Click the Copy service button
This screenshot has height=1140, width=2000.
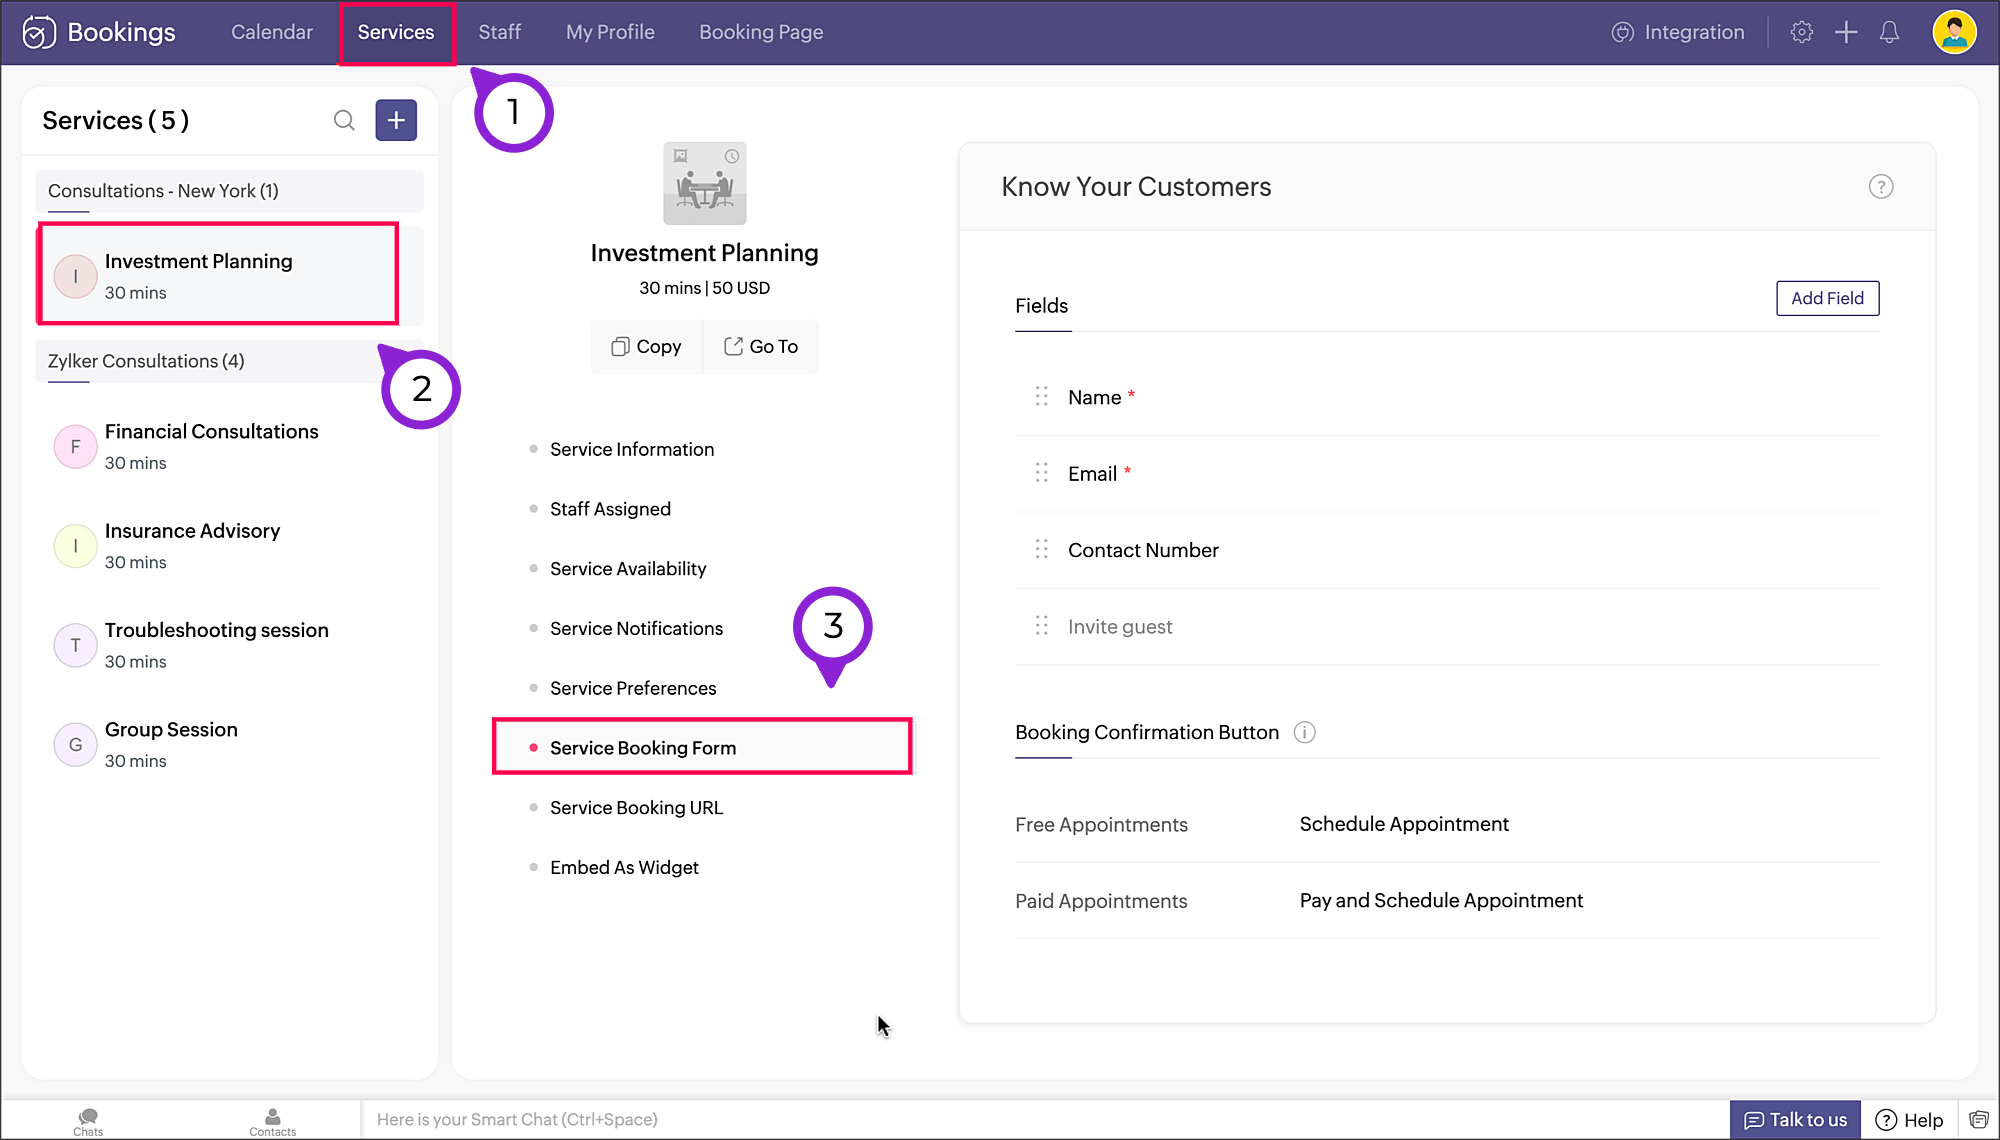pos(647,346)
